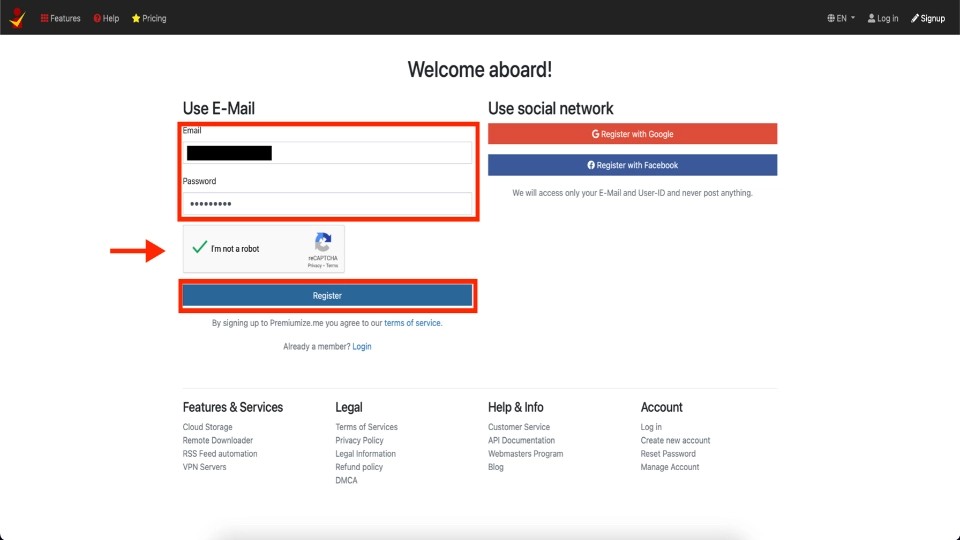Screen dimensions: 960x540
Task: Click the reCAPTCHA logo icon
Action: point(323,242)
